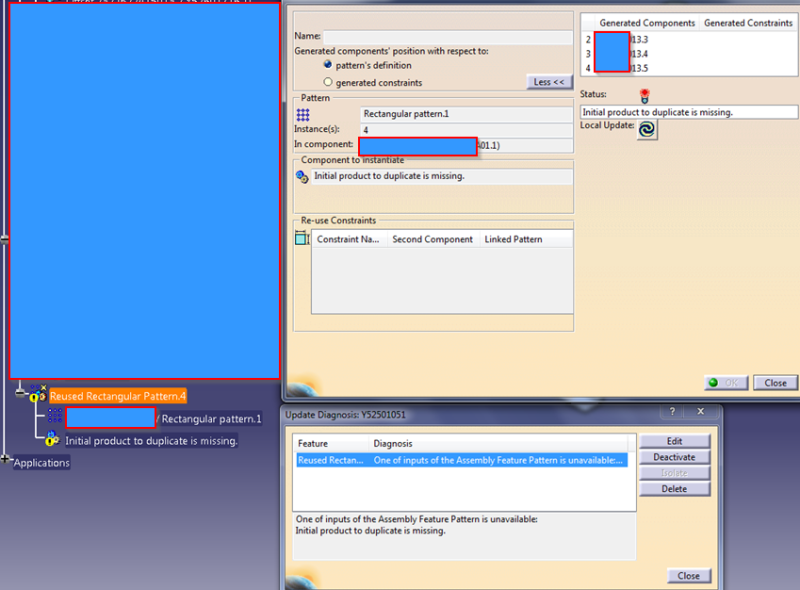Image resolution: width=800 pixels, height=590 pixels.
Task: Click the Name input field
Action: [447, 37]
